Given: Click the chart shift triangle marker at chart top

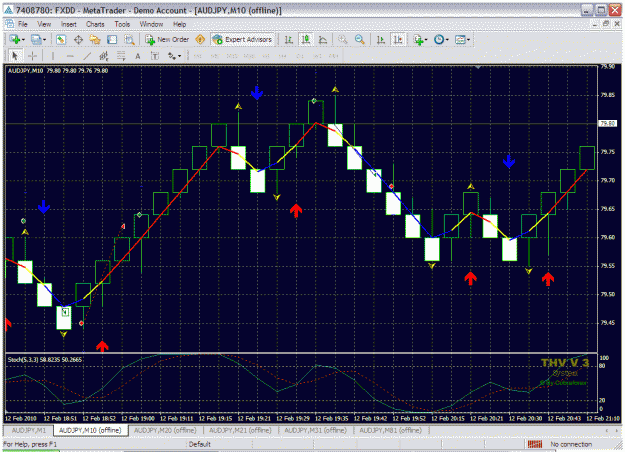Looking at the screenshot, I should 478,67.
